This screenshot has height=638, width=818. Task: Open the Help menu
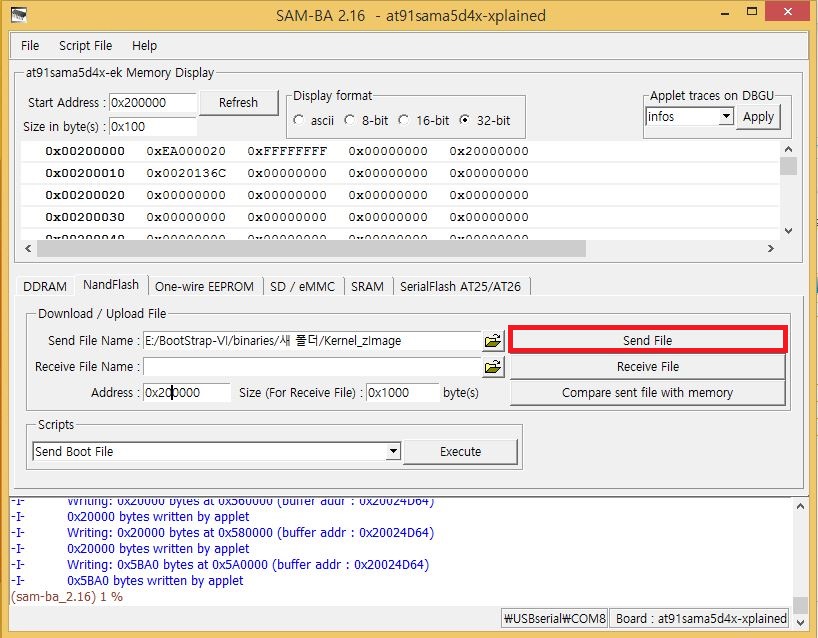[144, 45]
